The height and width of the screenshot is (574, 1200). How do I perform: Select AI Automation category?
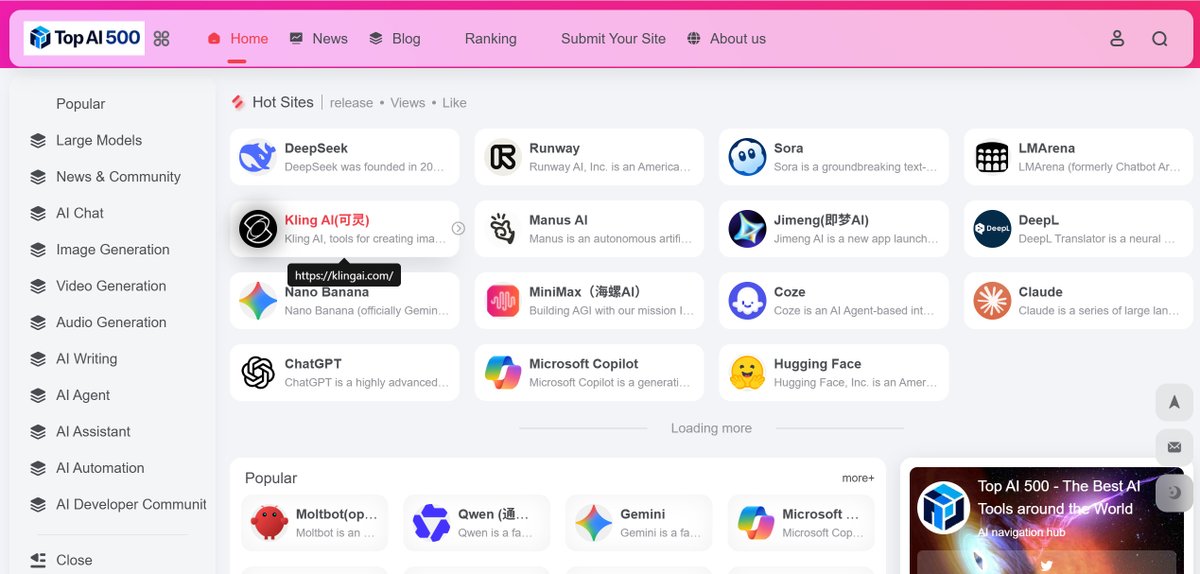coord(87,468)
